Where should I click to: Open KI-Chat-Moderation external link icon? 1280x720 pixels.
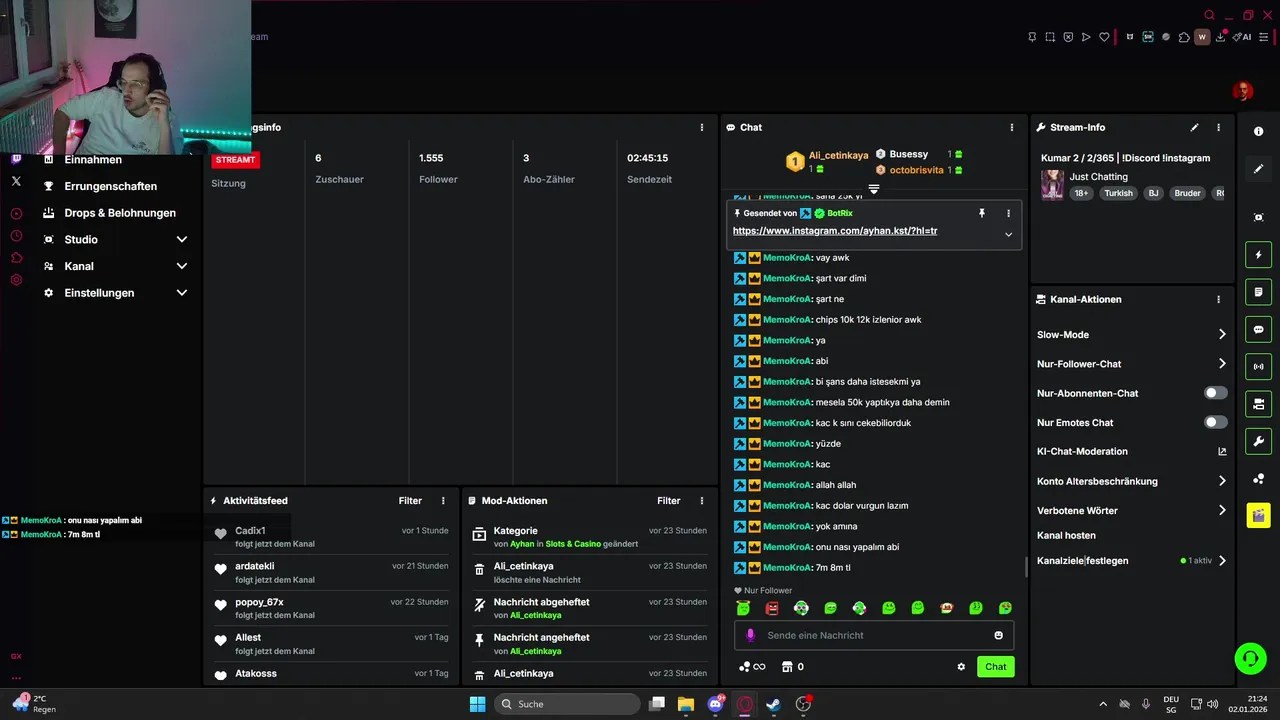tap(1222, 452)
